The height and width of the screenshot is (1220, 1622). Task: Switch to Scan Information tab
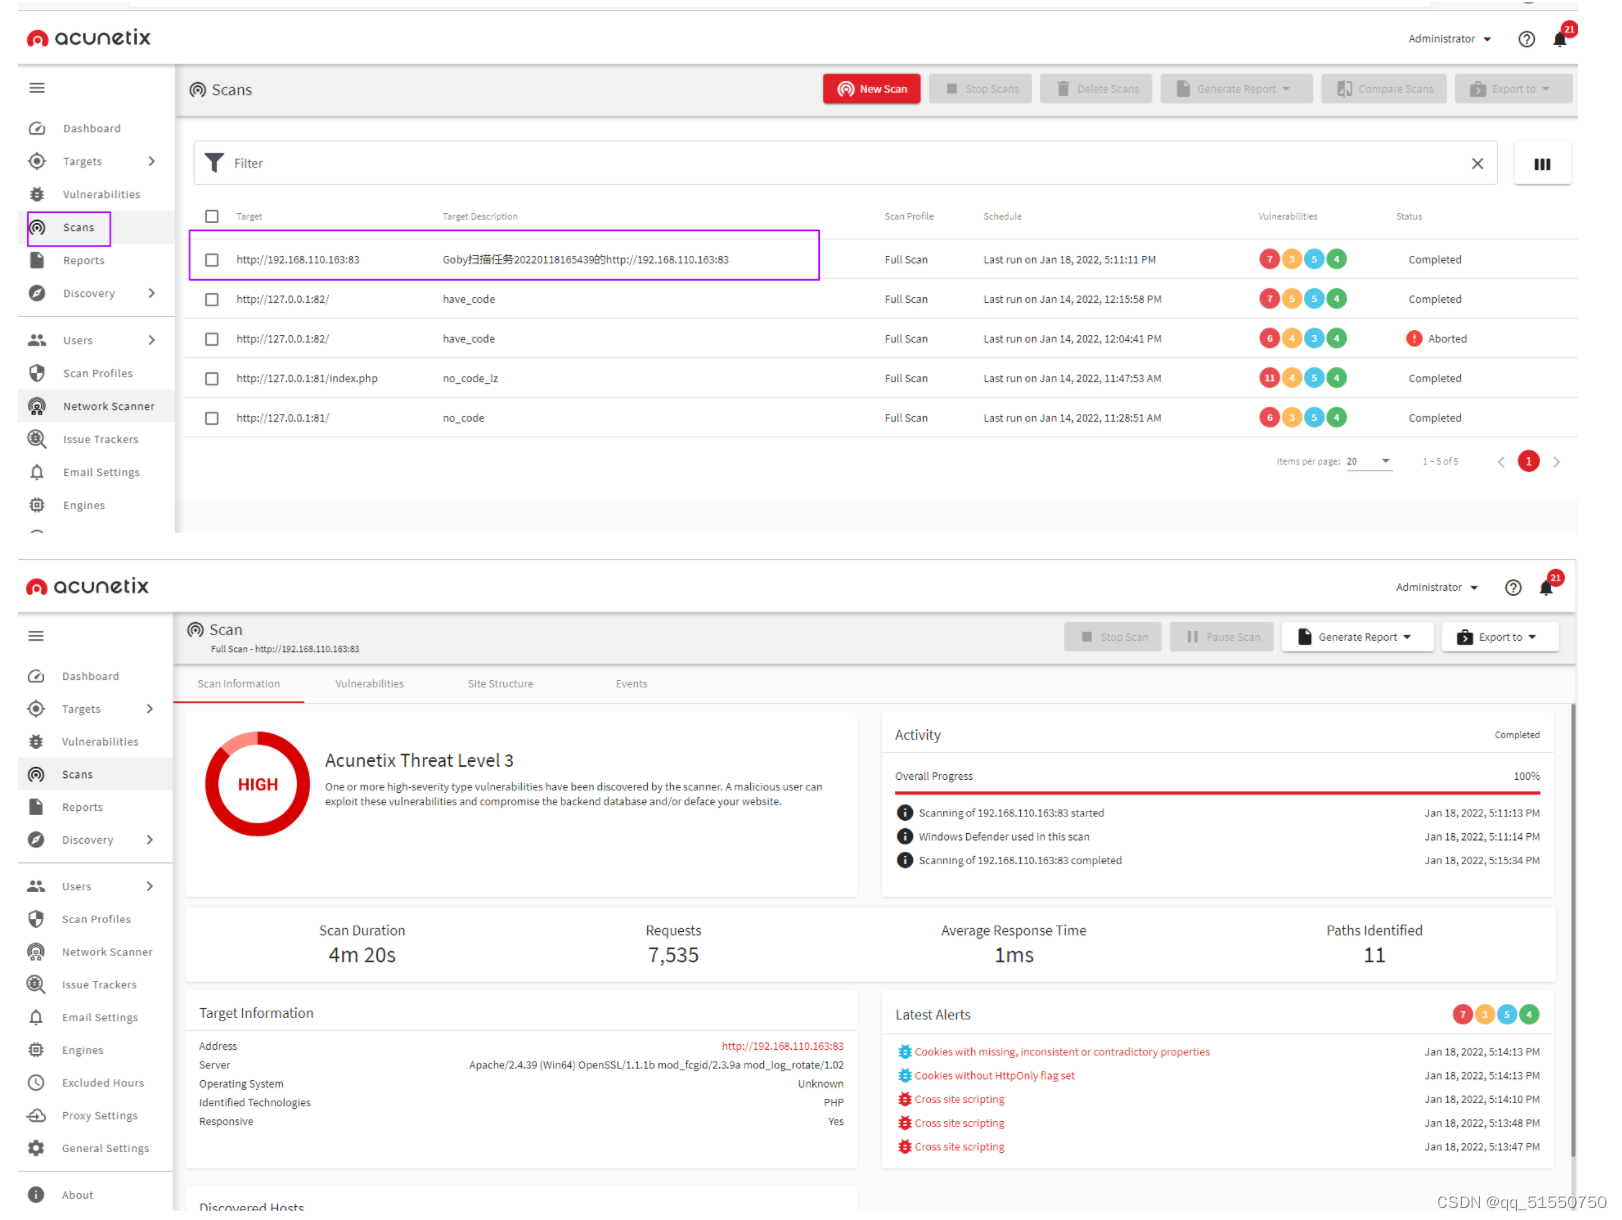coord(239,684)
